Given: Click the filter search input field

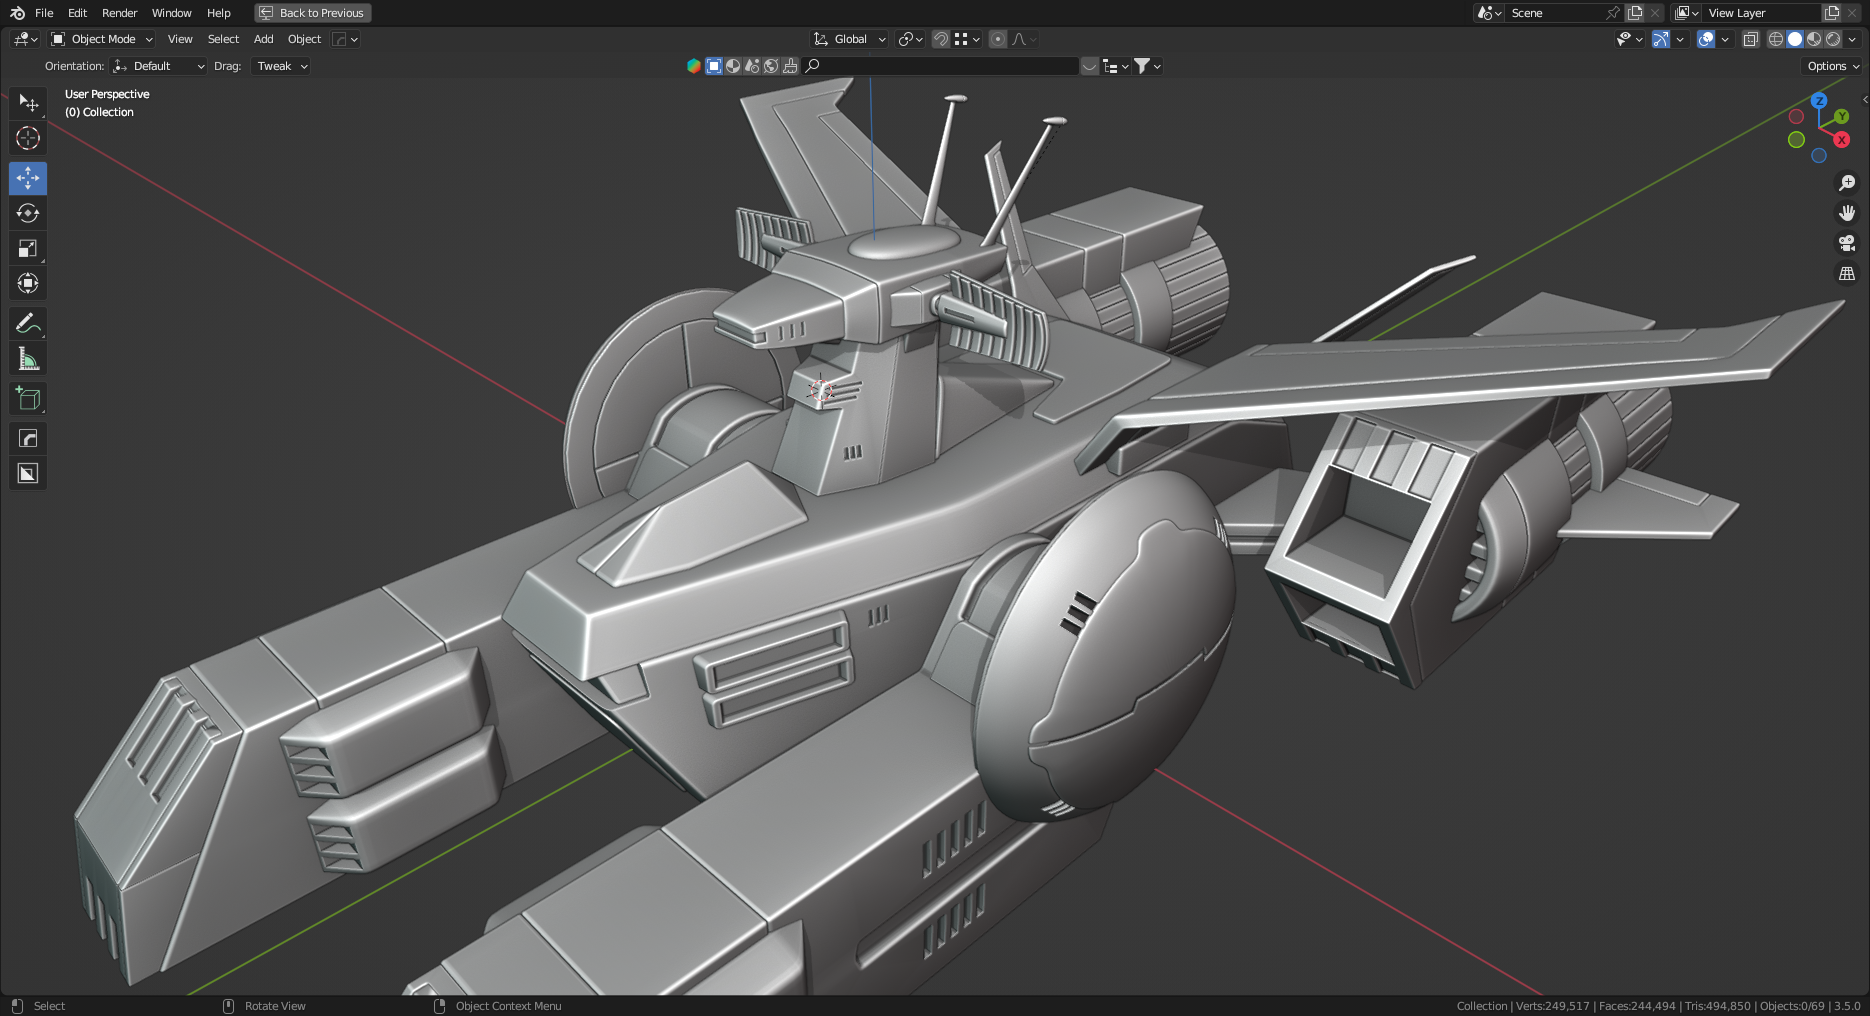Looking at the screenshot, I should tap(940, 66).
